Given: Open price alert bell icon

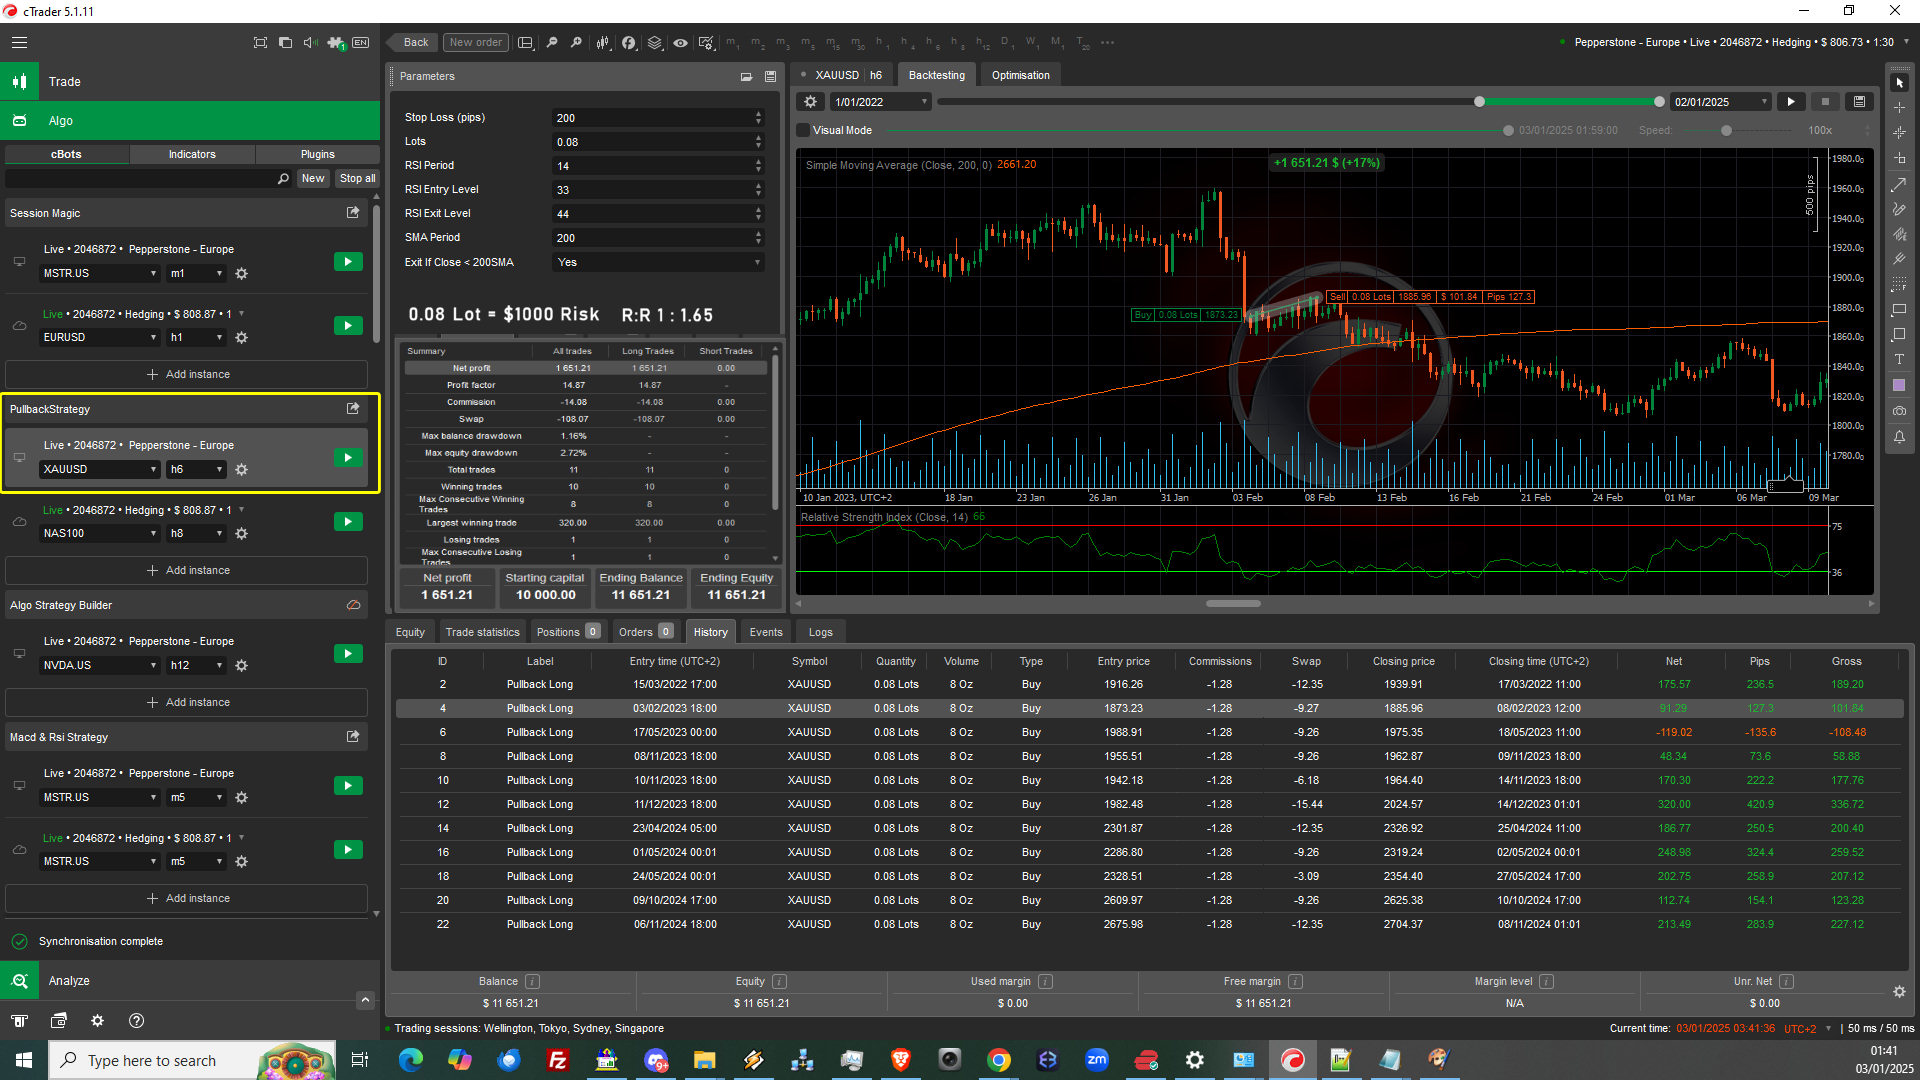Looking at the screenshot, I should click(1899, 437).
